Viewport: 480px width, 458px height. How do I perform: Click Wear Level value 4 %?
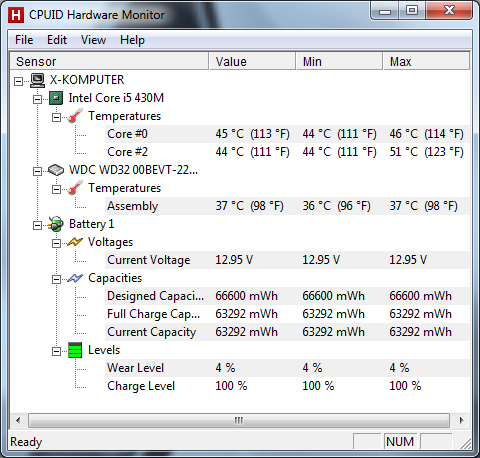click(x=225, y=368)
